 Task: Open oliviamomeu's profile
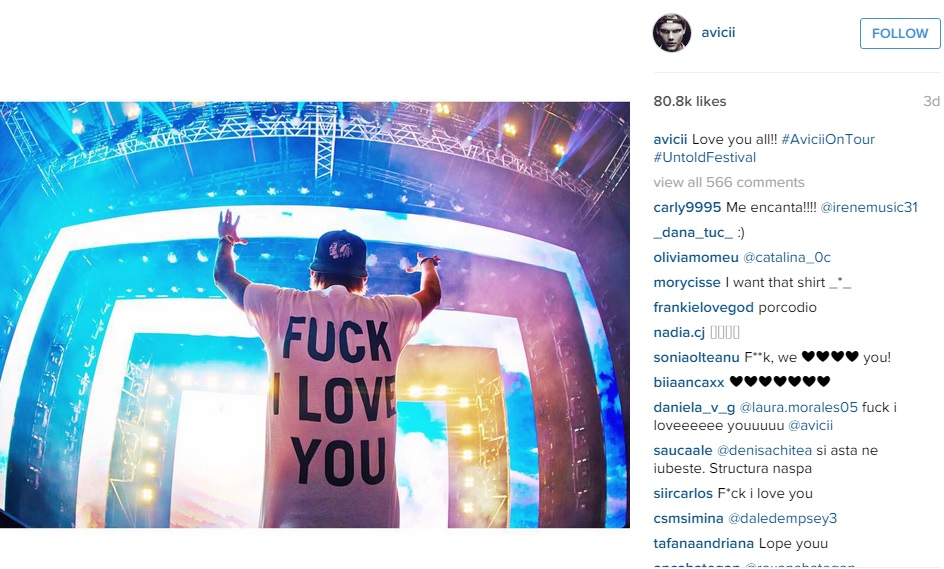[x=696, y=257]
